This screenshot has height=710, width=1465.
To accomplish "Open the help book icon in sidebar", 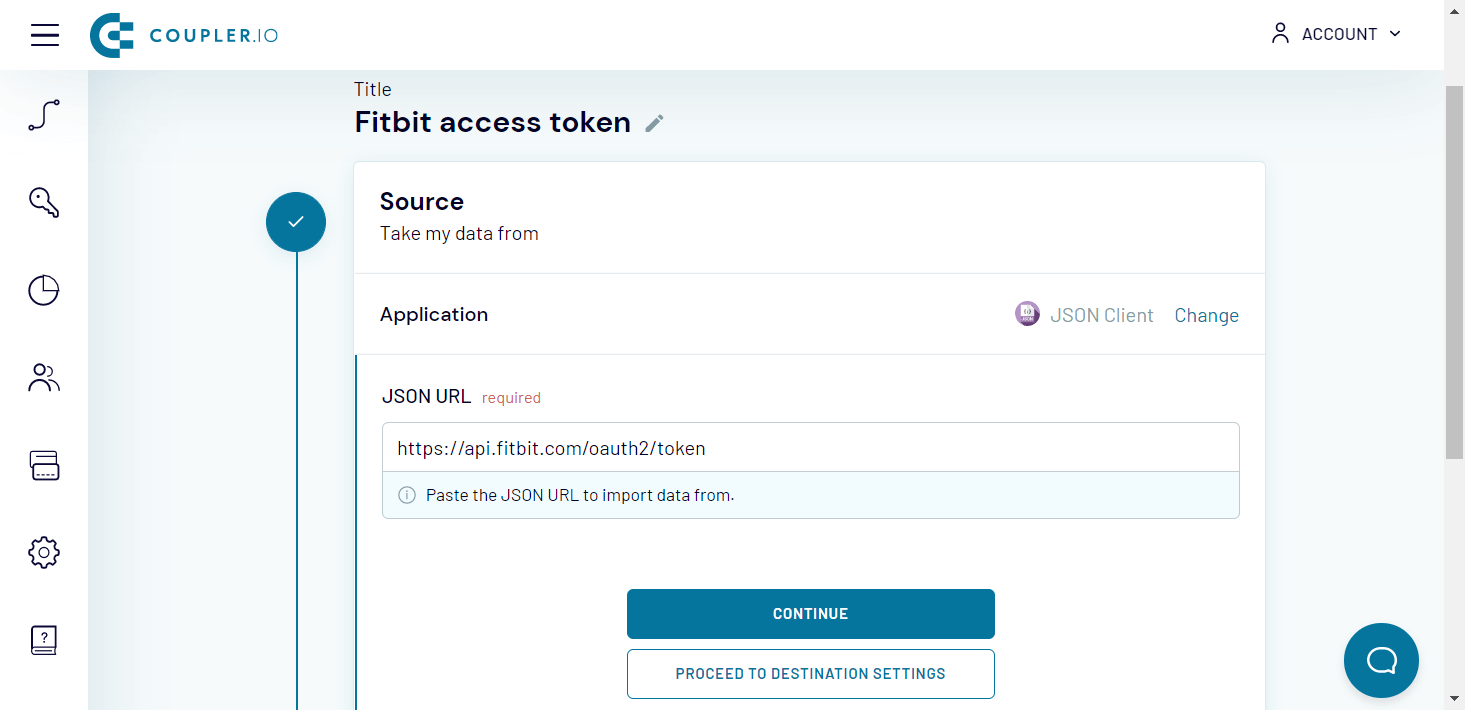I will [44, 639].
